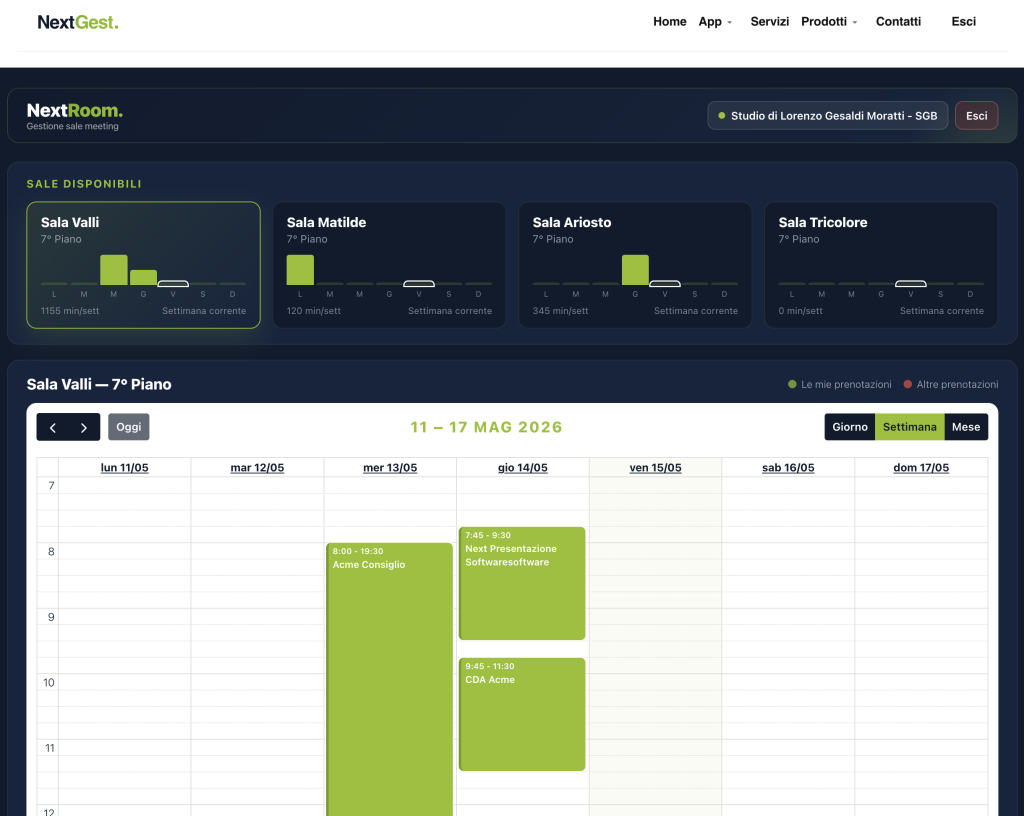The image size is (1024, 816).
Task: Click Sala Valli Thursday usage bar
Action: click(x=144, y=277)
